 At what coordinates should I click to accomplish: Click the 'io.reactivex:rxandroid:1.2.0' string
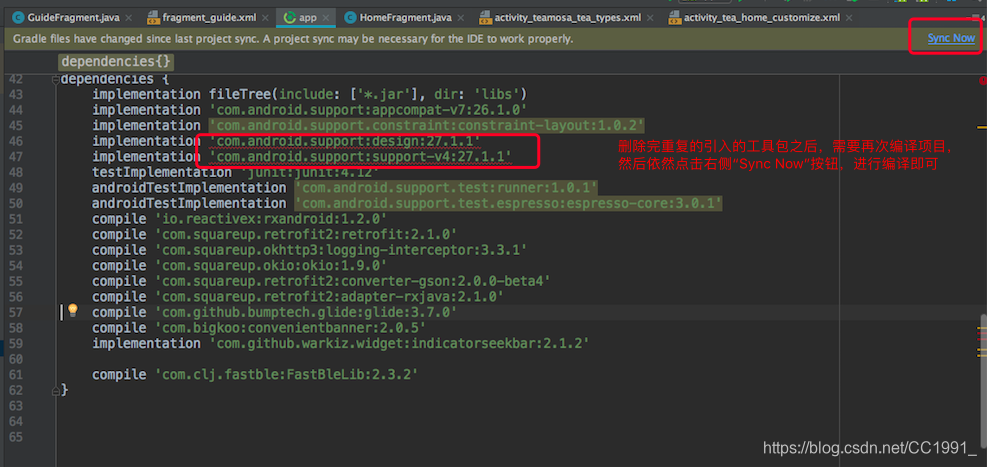tap(271, 218)
